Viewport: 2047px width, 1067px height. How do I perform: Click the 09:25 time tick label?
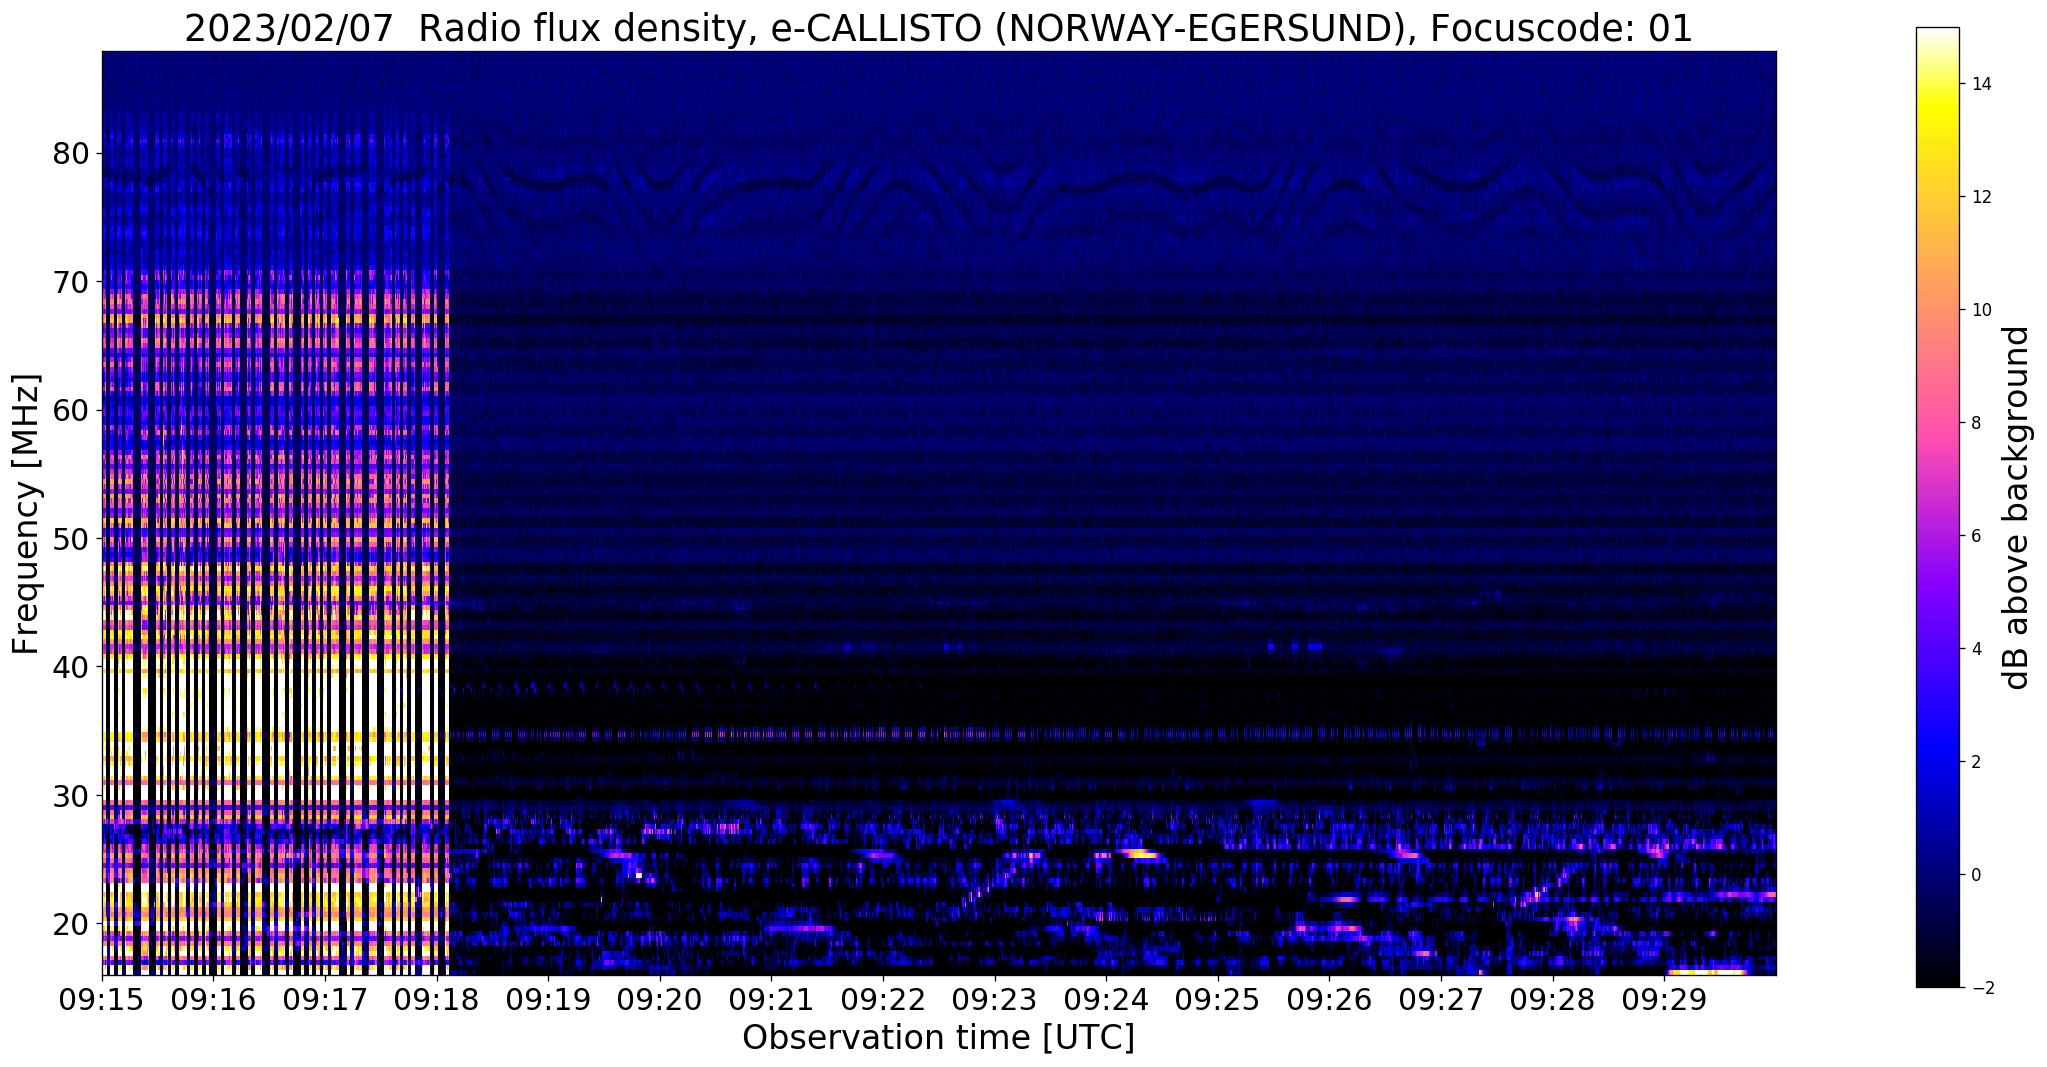1218,999
